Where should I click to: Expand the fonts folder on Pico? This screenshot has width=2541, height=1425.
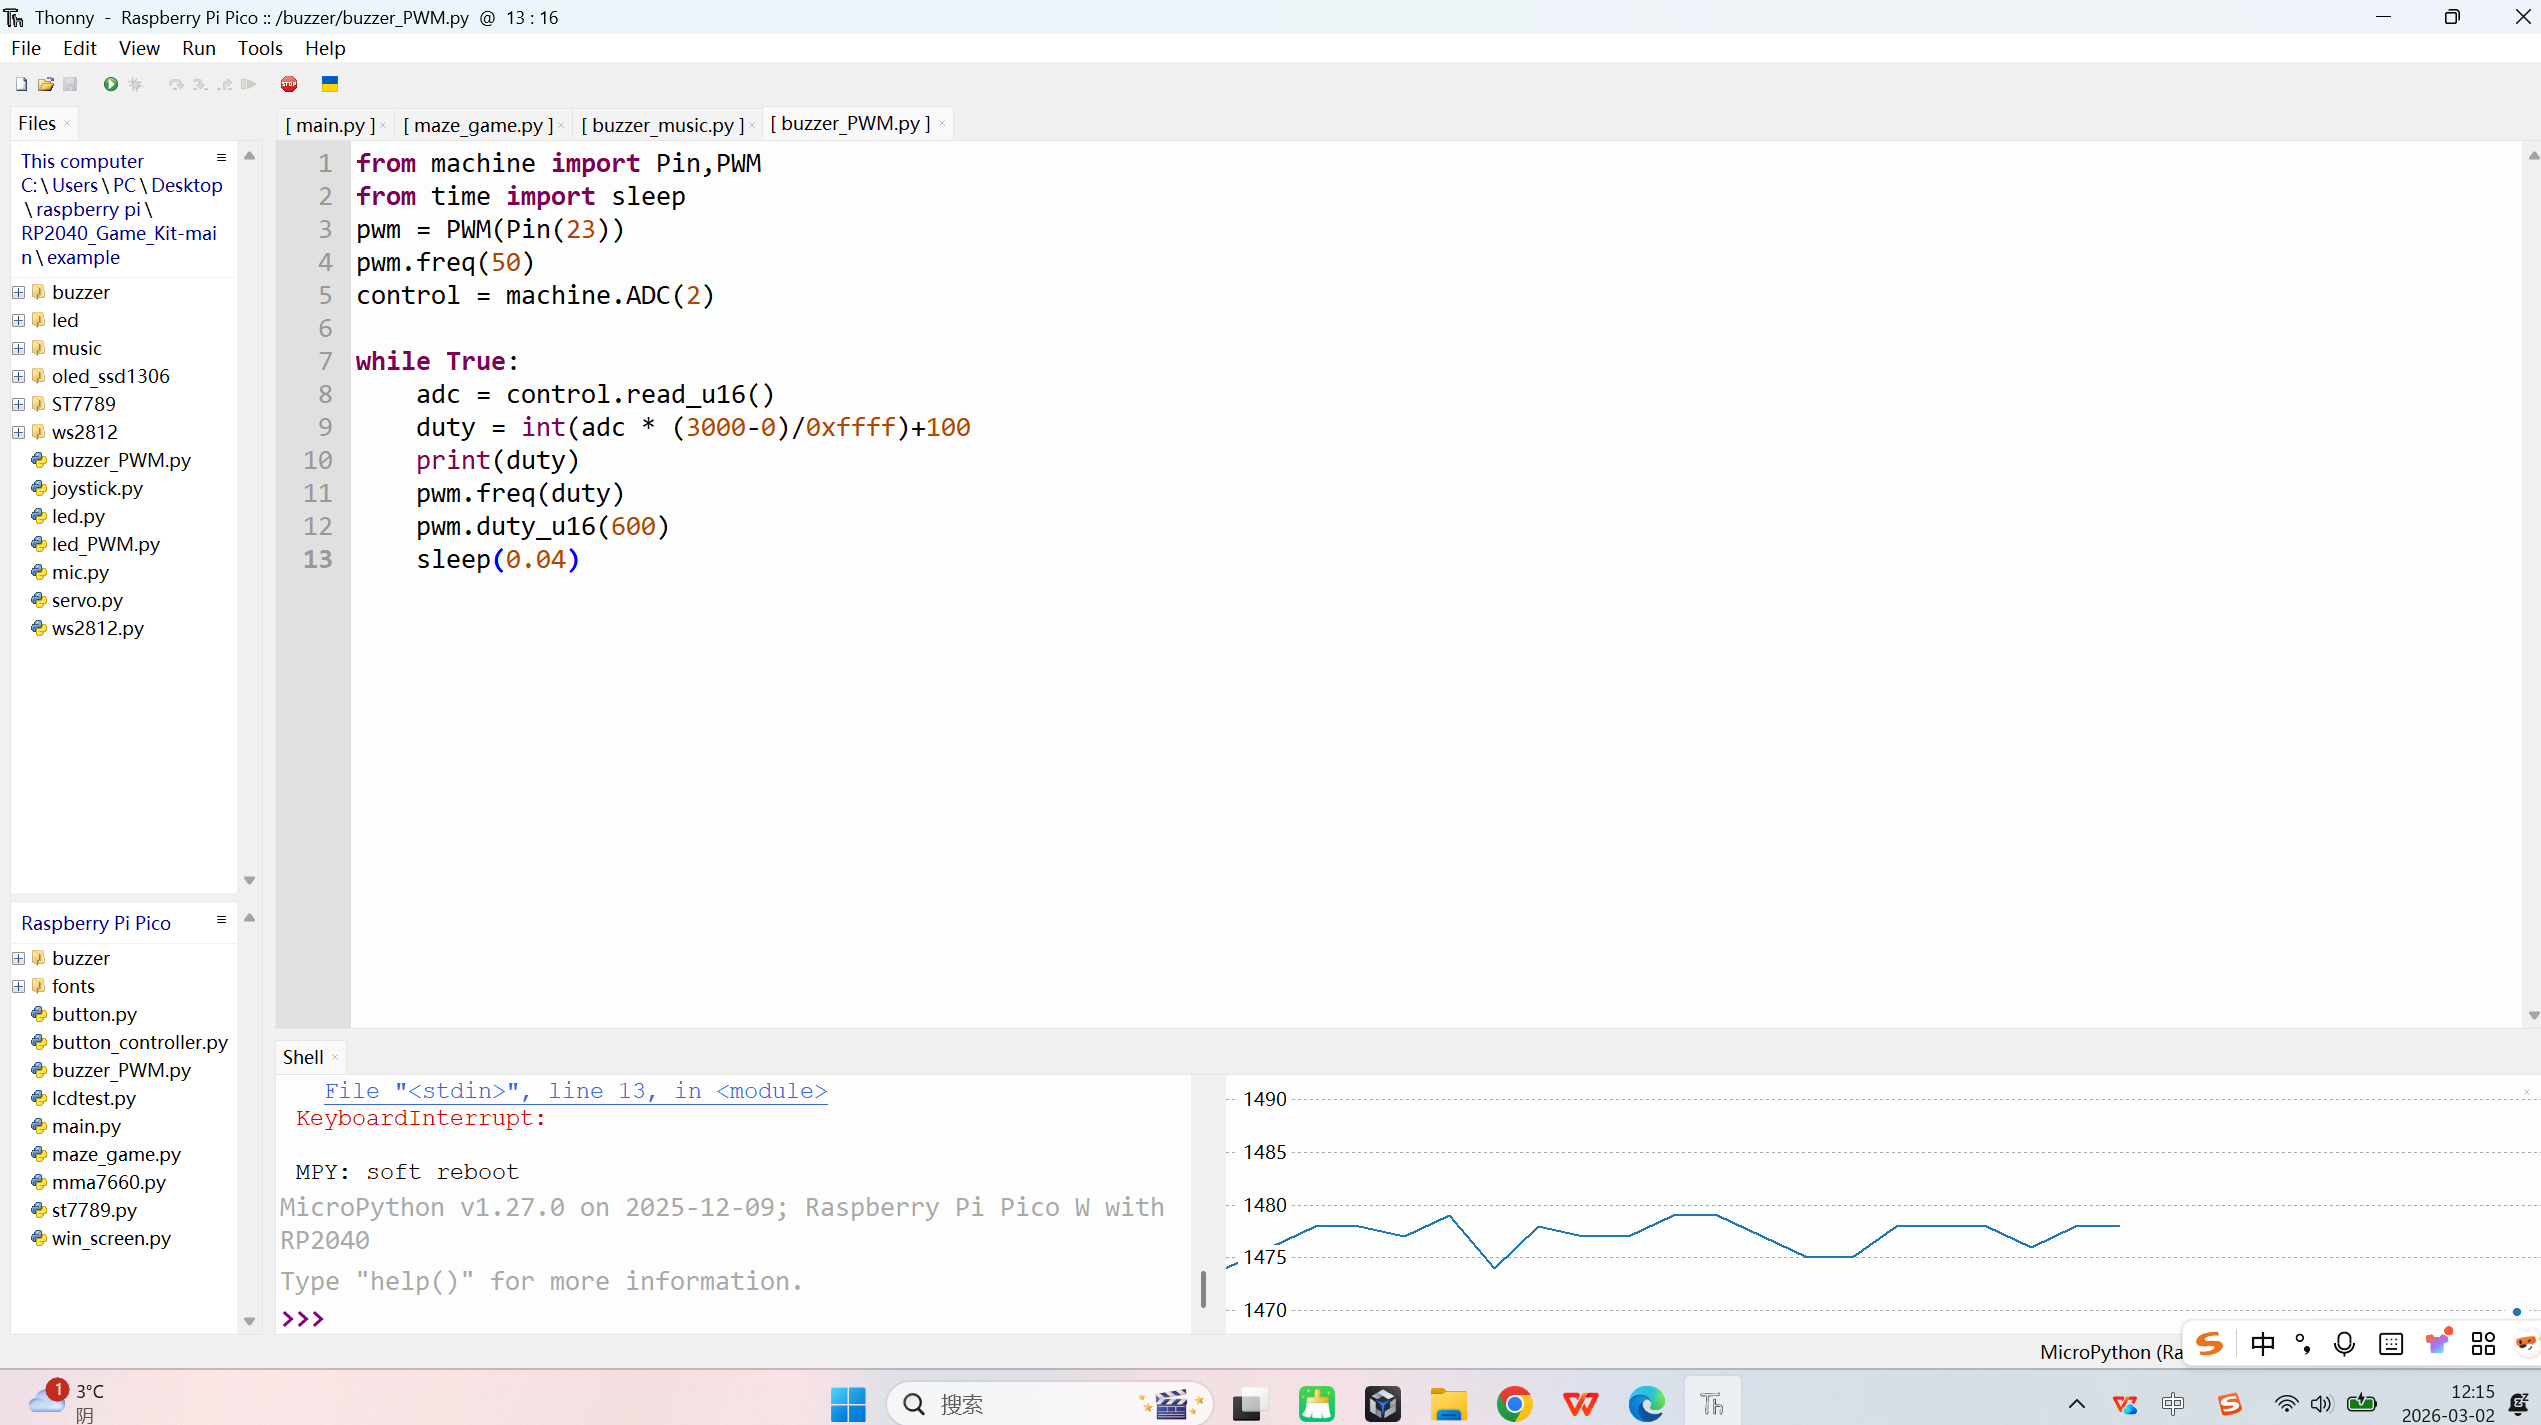18,986
